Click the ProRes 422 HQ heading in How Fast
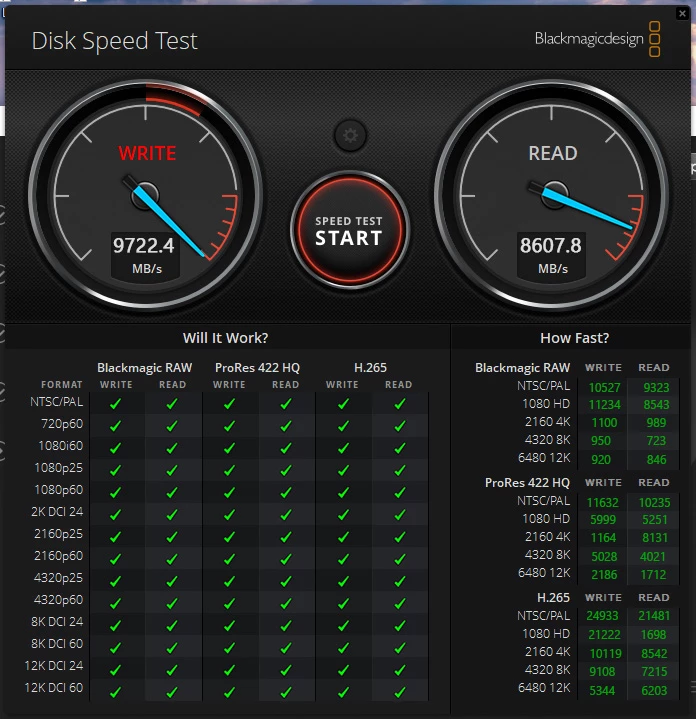 [527, 483]
